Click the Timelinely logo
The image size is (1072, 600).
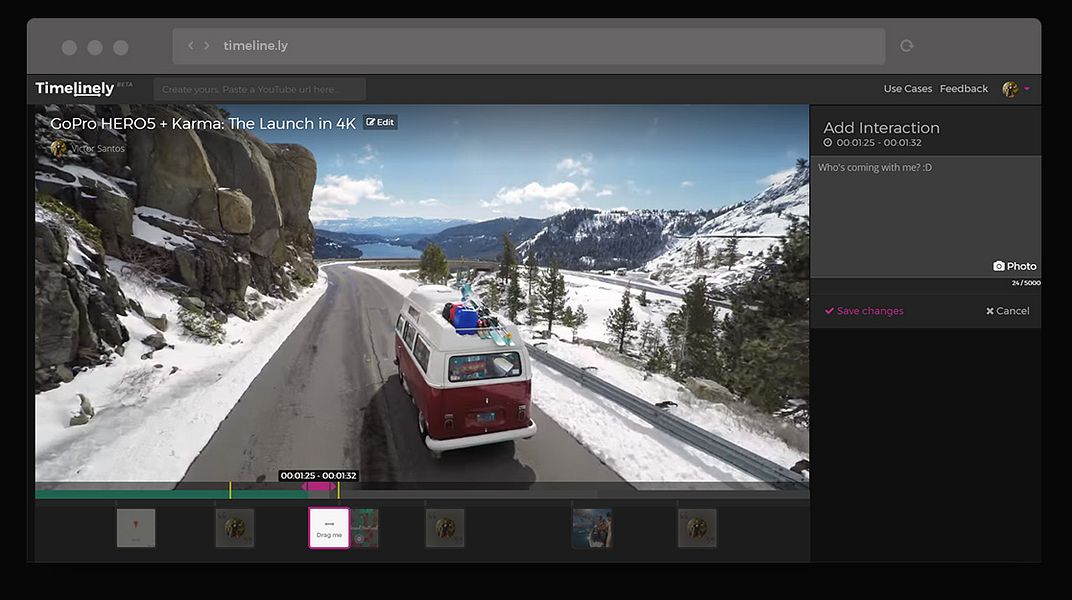[x=75, y=89]
